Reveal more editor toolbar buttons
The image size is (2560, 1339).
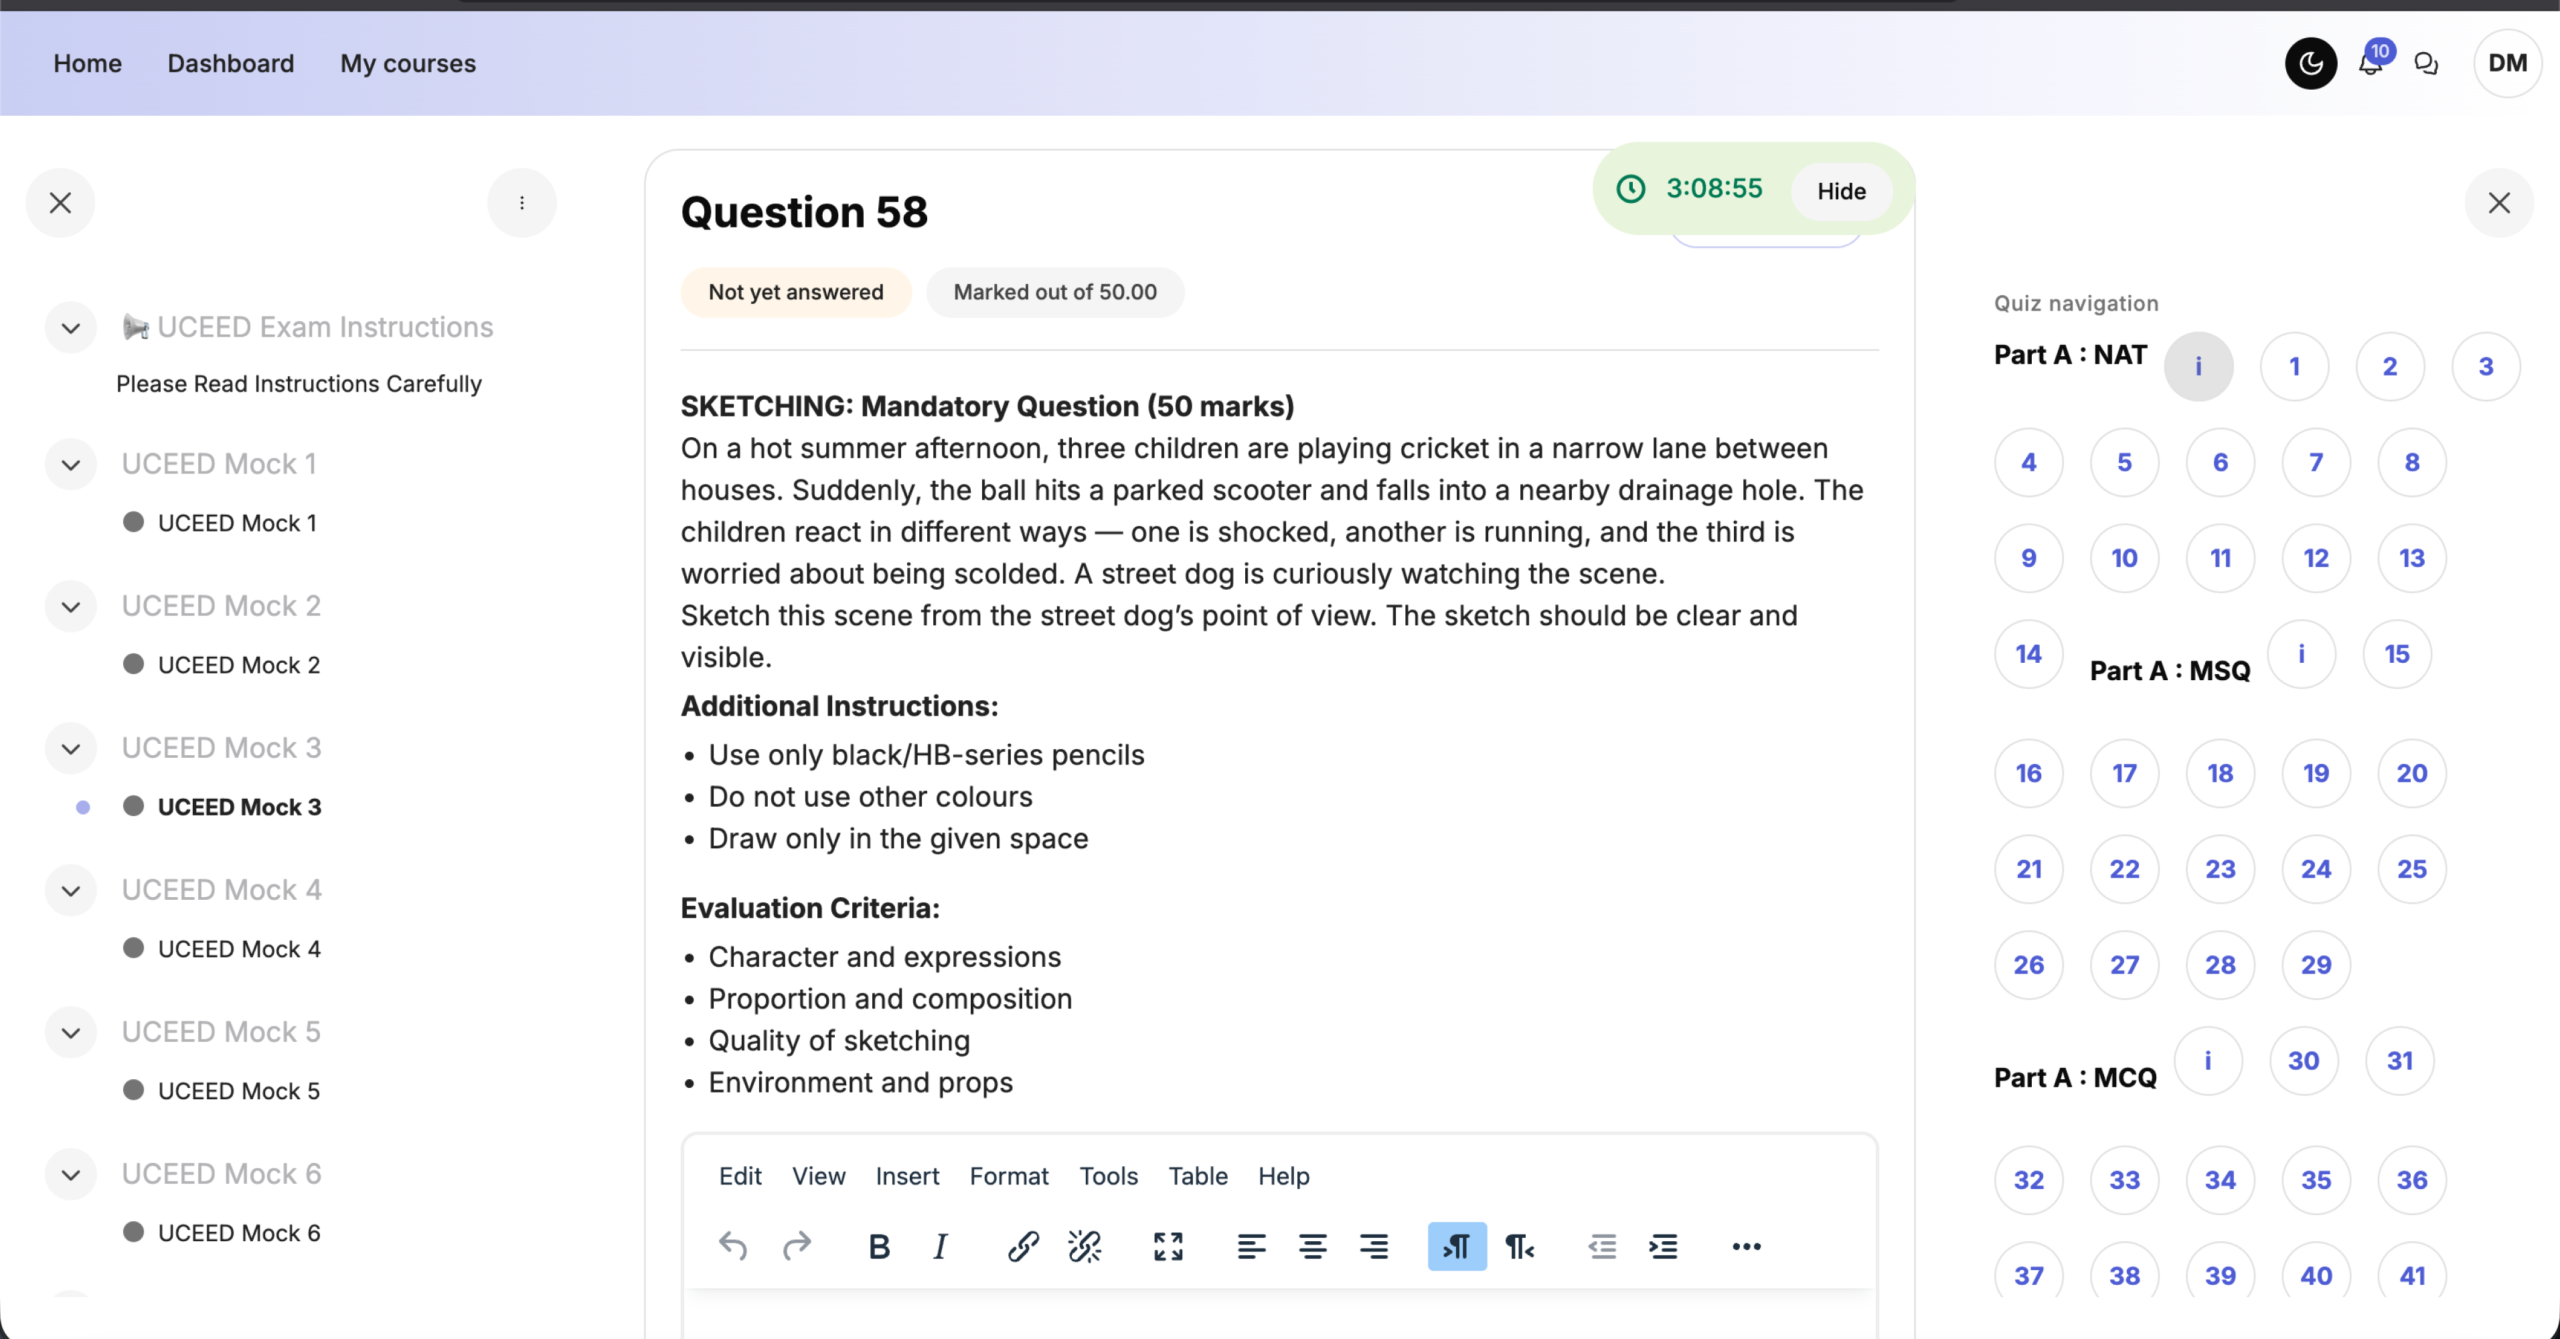pyautogui.click(x=1746, y=1246)
